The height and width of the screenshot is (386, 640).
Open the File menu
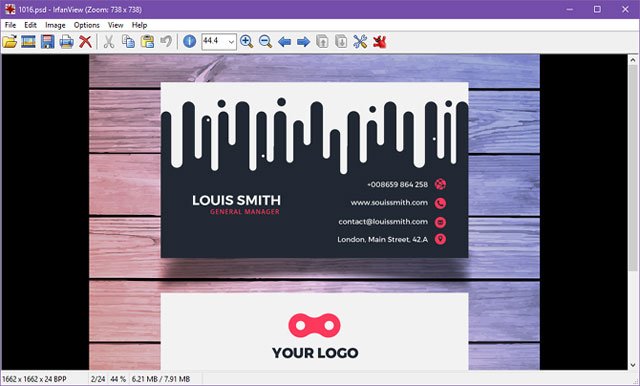(10, 25)
